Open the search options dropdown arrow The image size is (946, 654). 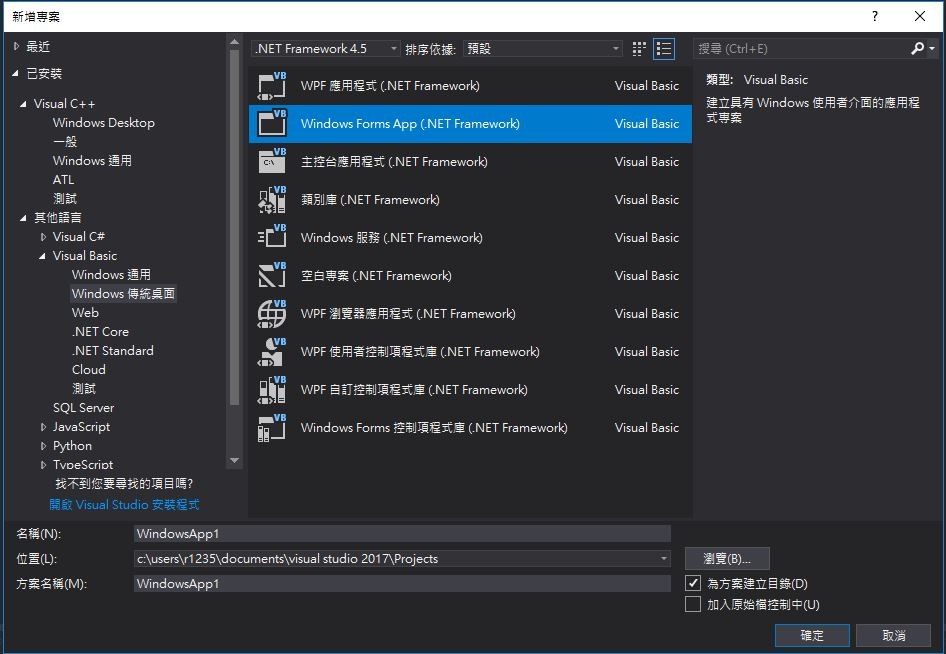pos(932,48)
